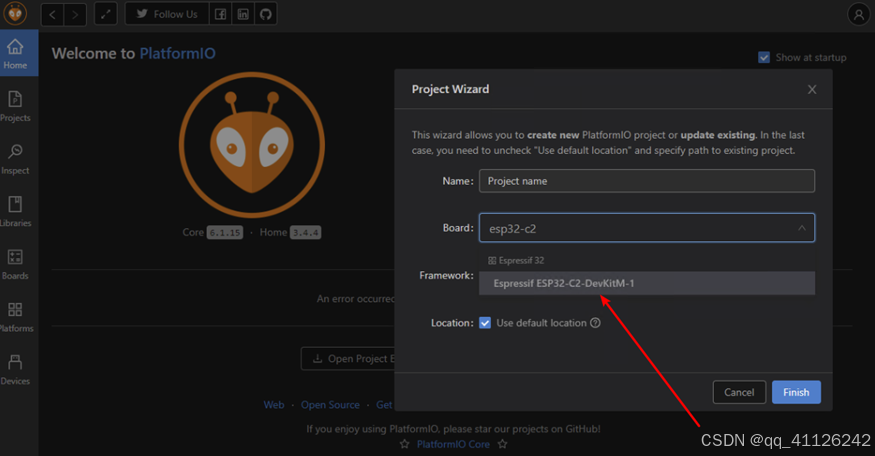
Task: Click the location help question mark icon
Action: pos(595,323)
